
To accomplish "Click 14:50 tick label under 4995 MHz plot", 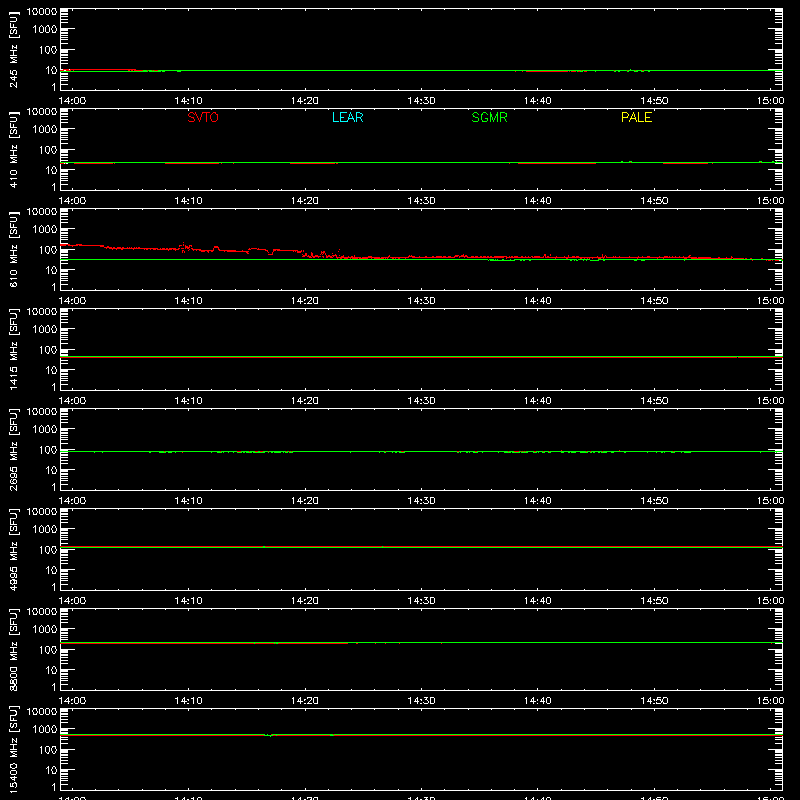I will tap(654, 601).
